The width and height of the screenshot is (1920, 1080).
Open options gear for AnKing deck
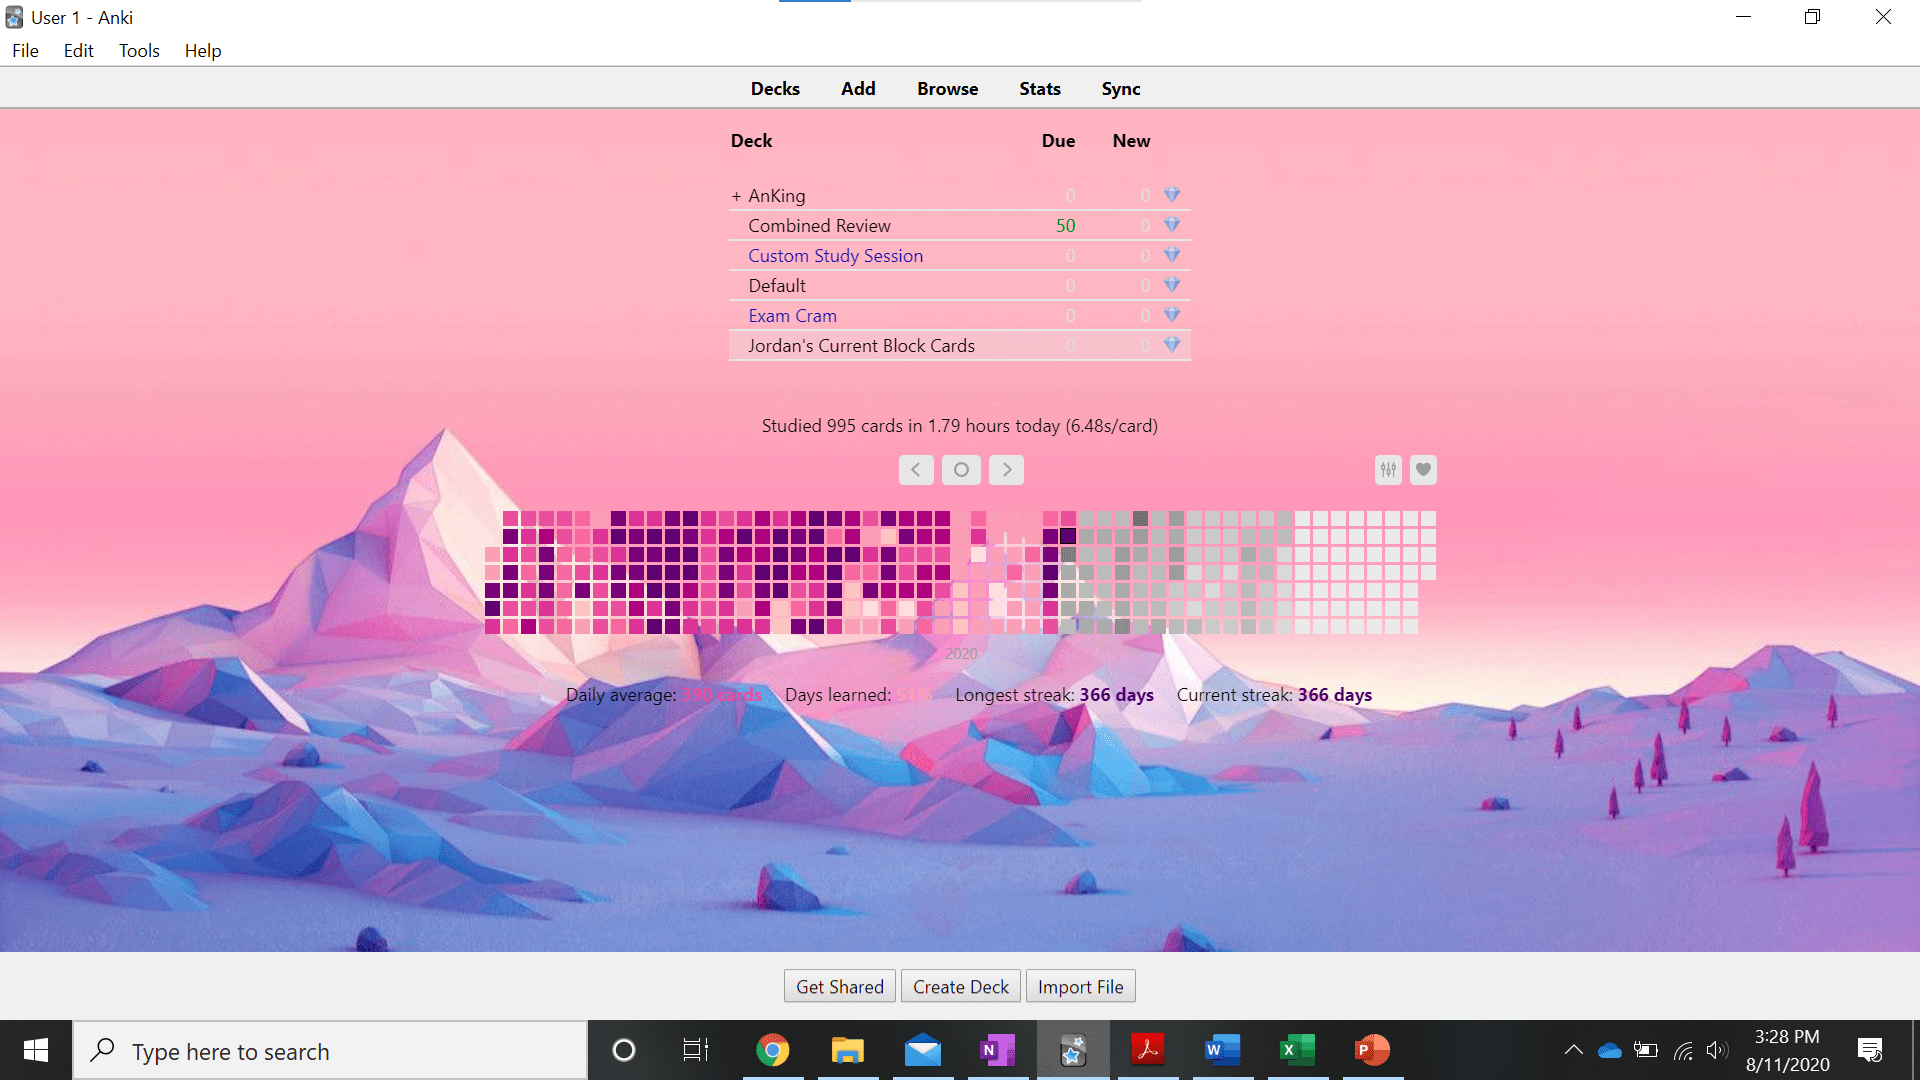pyautogui.click(x=1172, y=195)
